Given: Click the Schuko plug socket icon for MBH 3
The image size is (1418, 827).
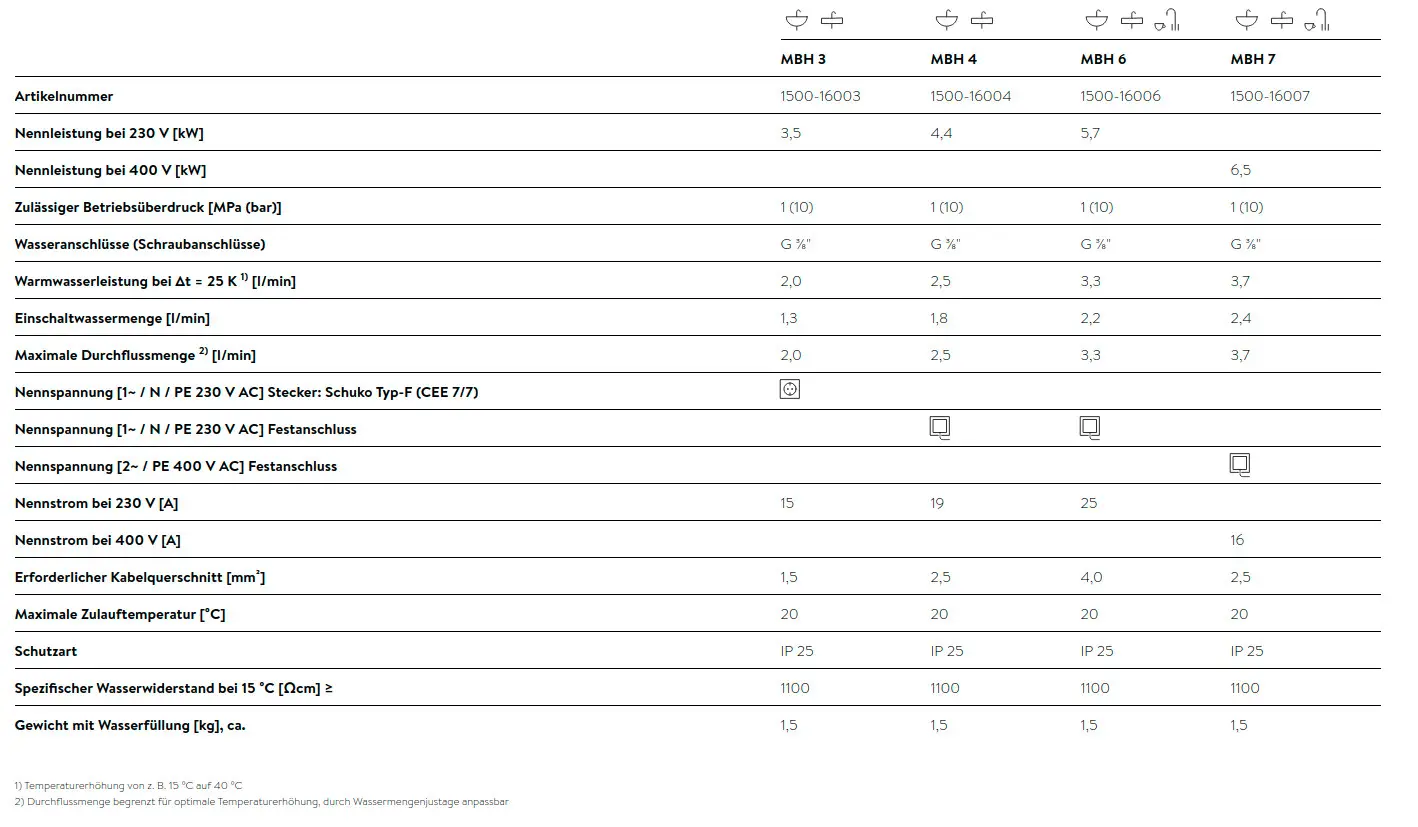Looking at the screenshot, I should [789, 390].
